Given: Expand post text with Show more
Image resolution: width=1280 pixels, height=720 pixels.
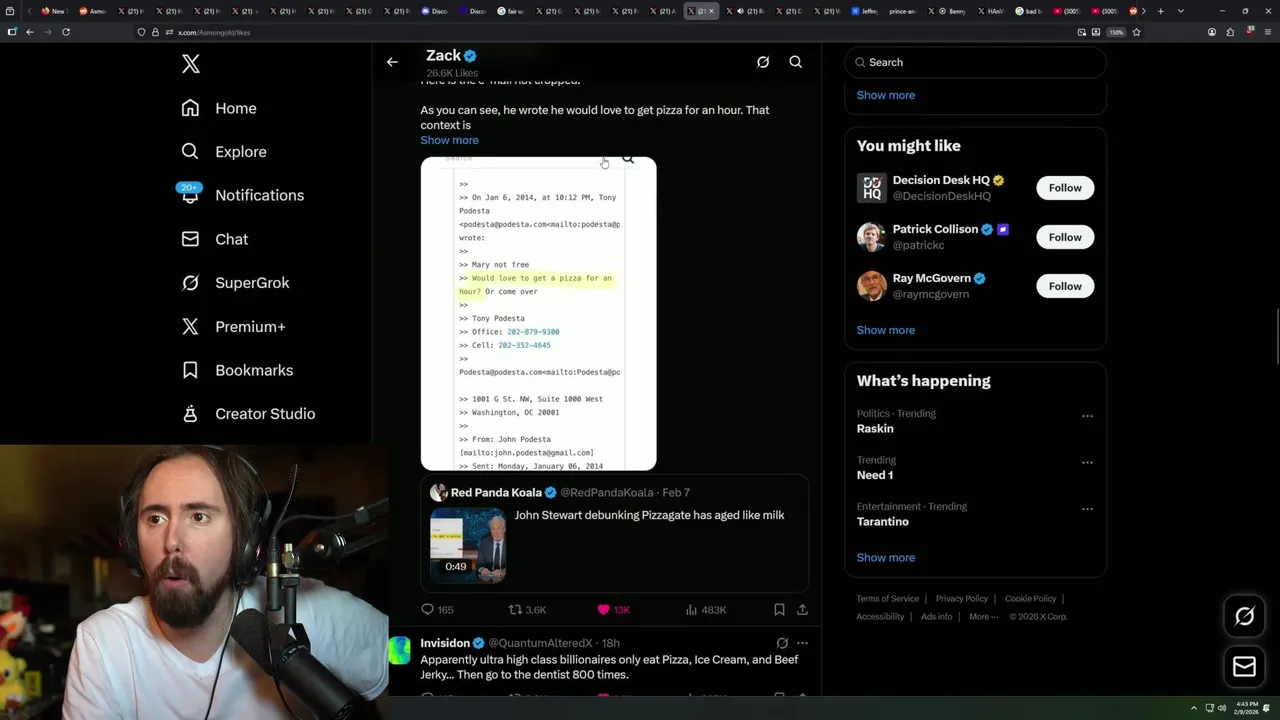Looking at the screenshot, I should tap(449, 140).
